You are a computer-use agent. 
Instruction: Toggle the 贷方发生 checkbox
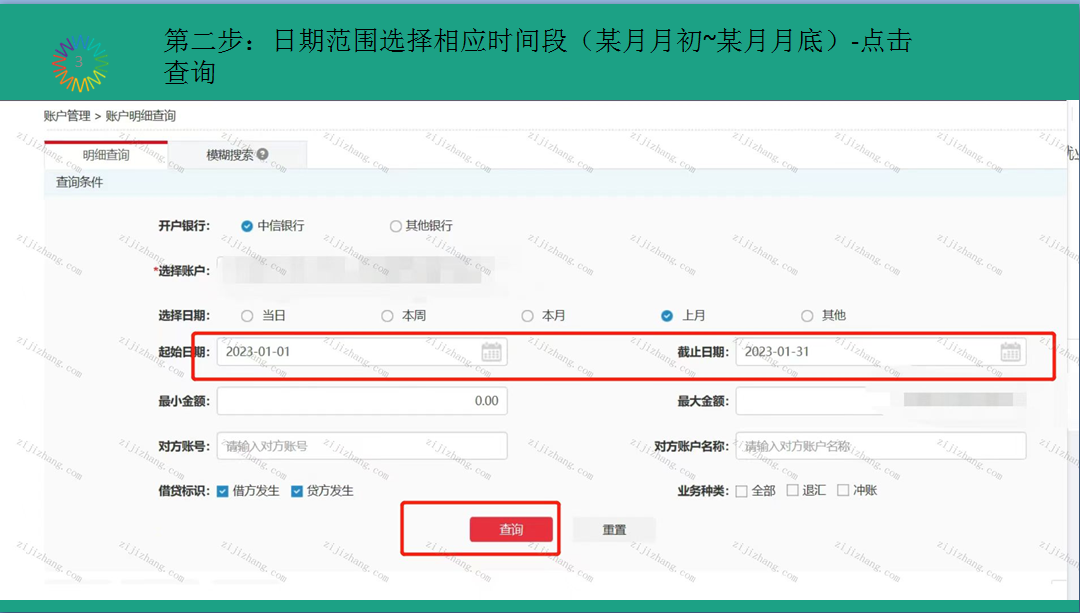coord(297,491)
